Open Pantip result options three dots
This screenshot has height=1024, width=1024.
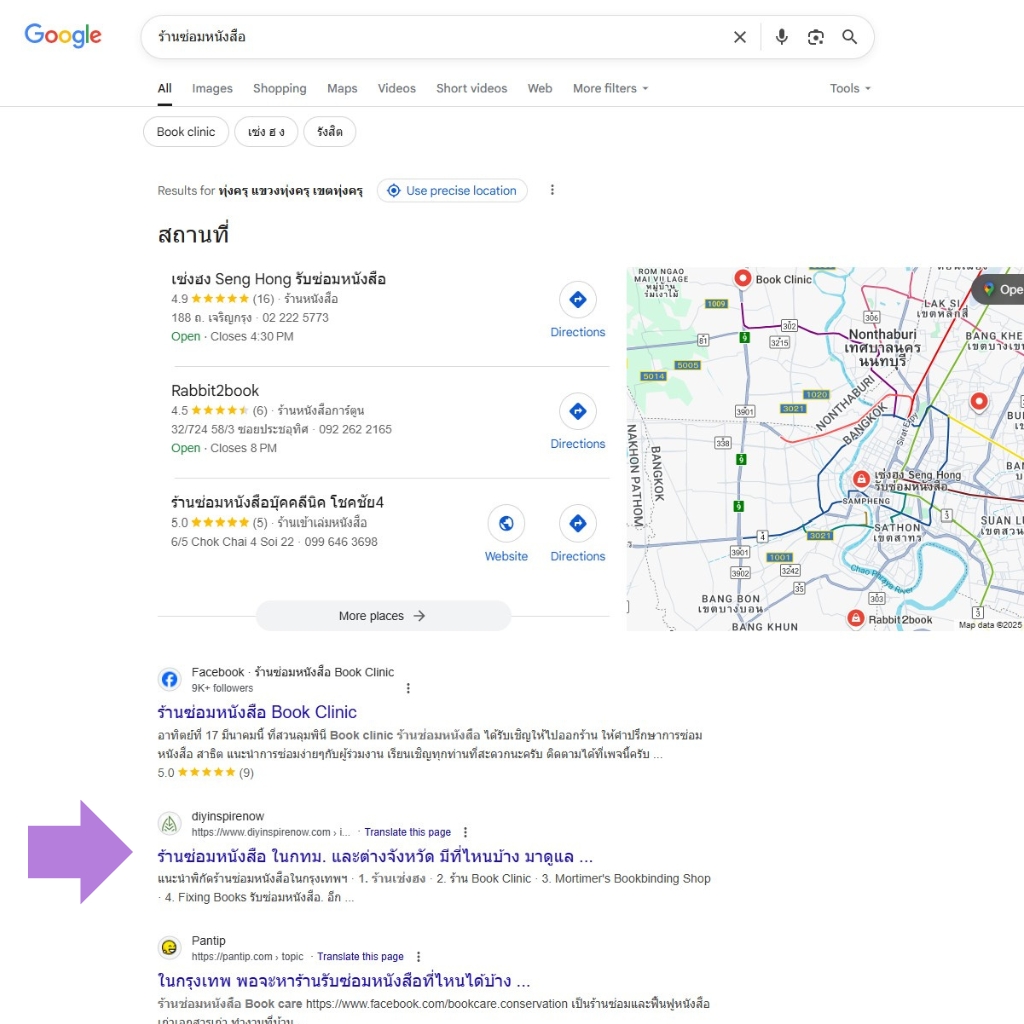[x=418, y=957]
